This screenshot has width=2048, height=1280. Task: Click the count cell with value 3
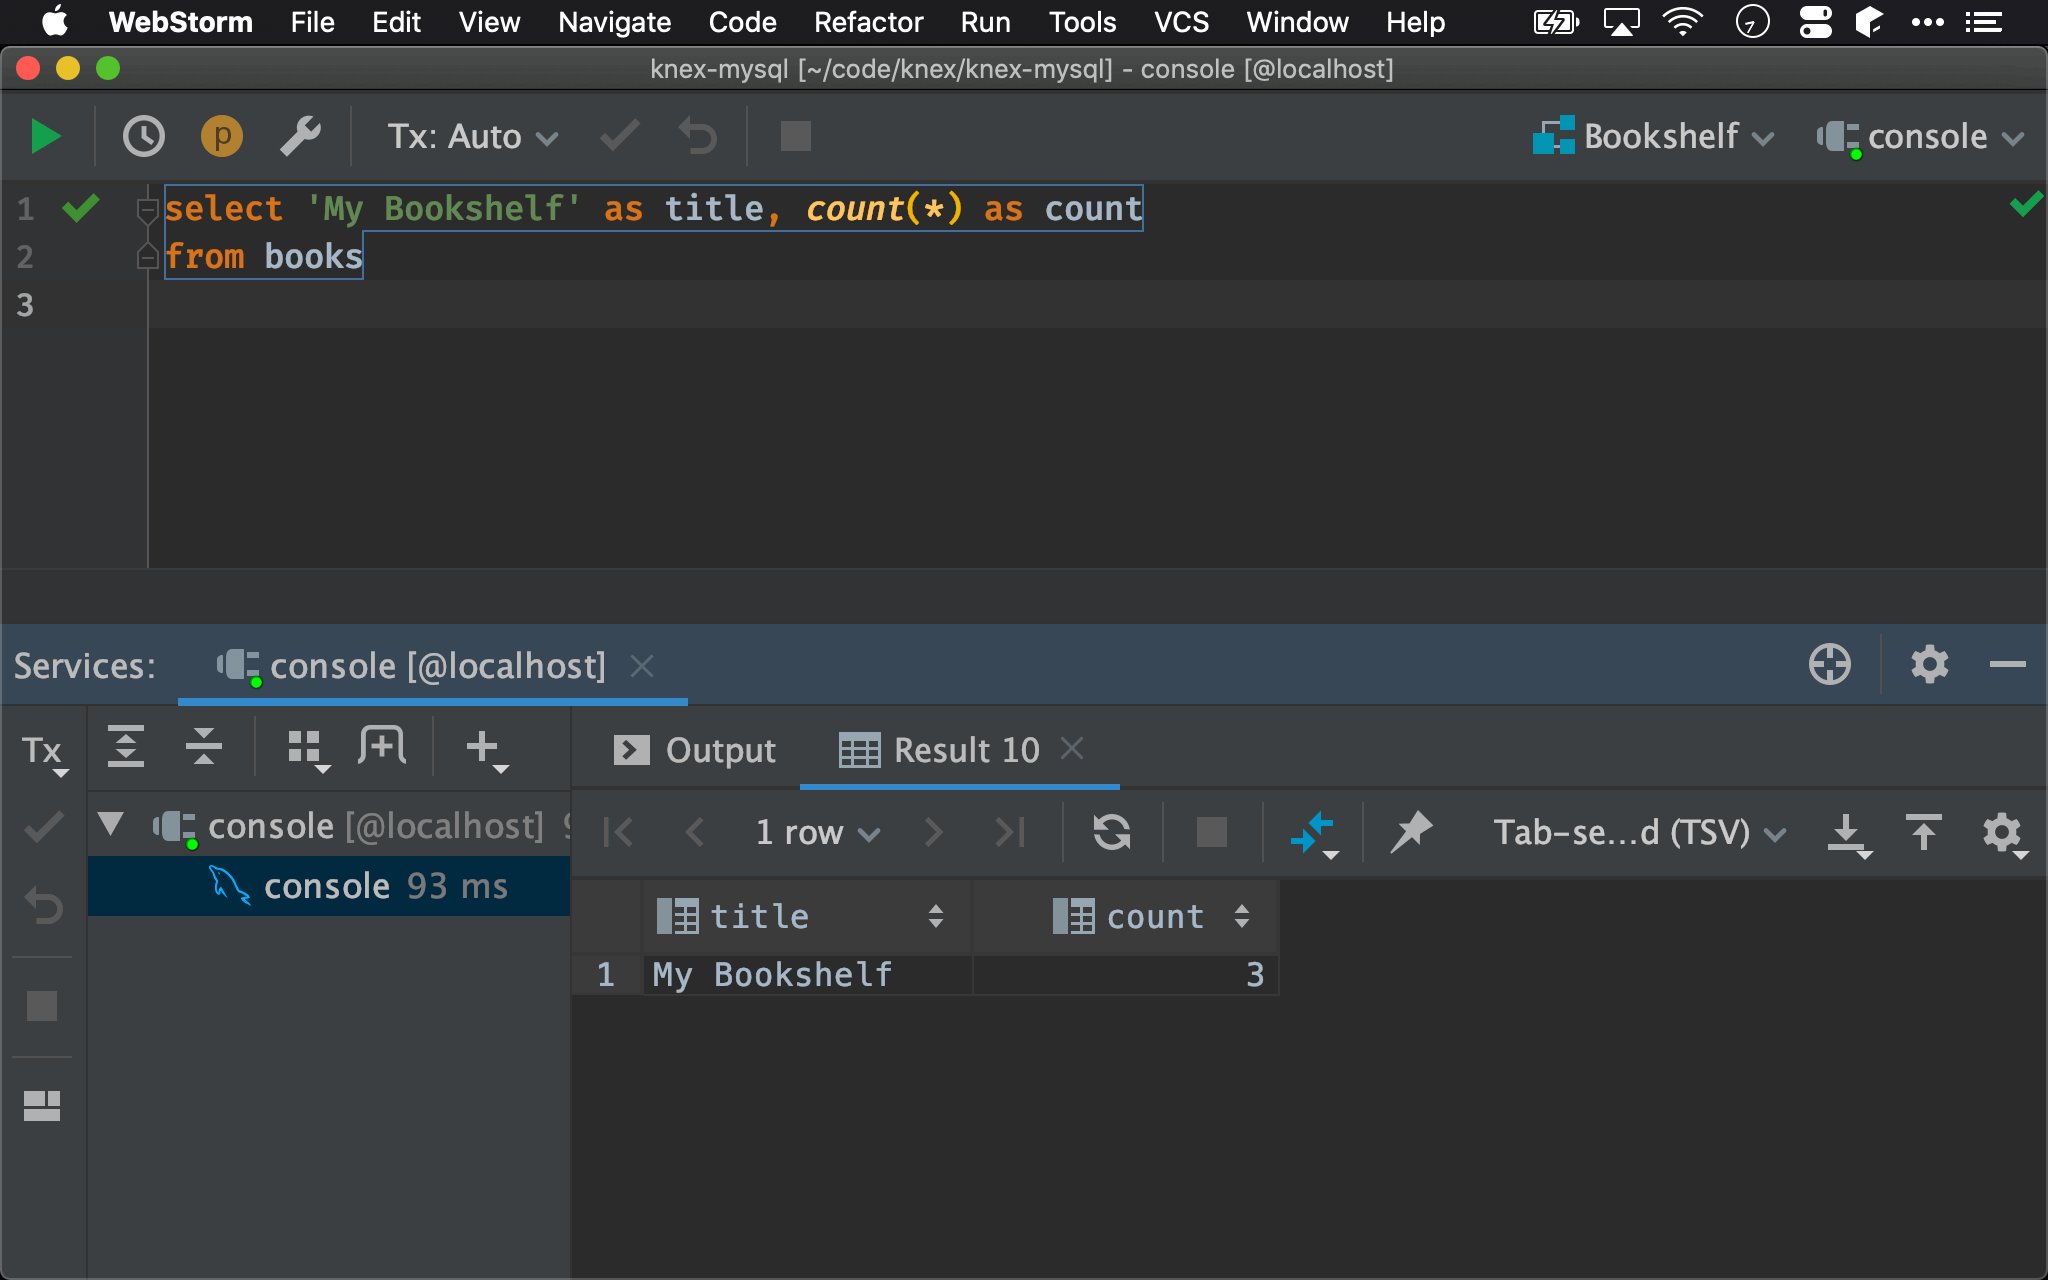1125,975
